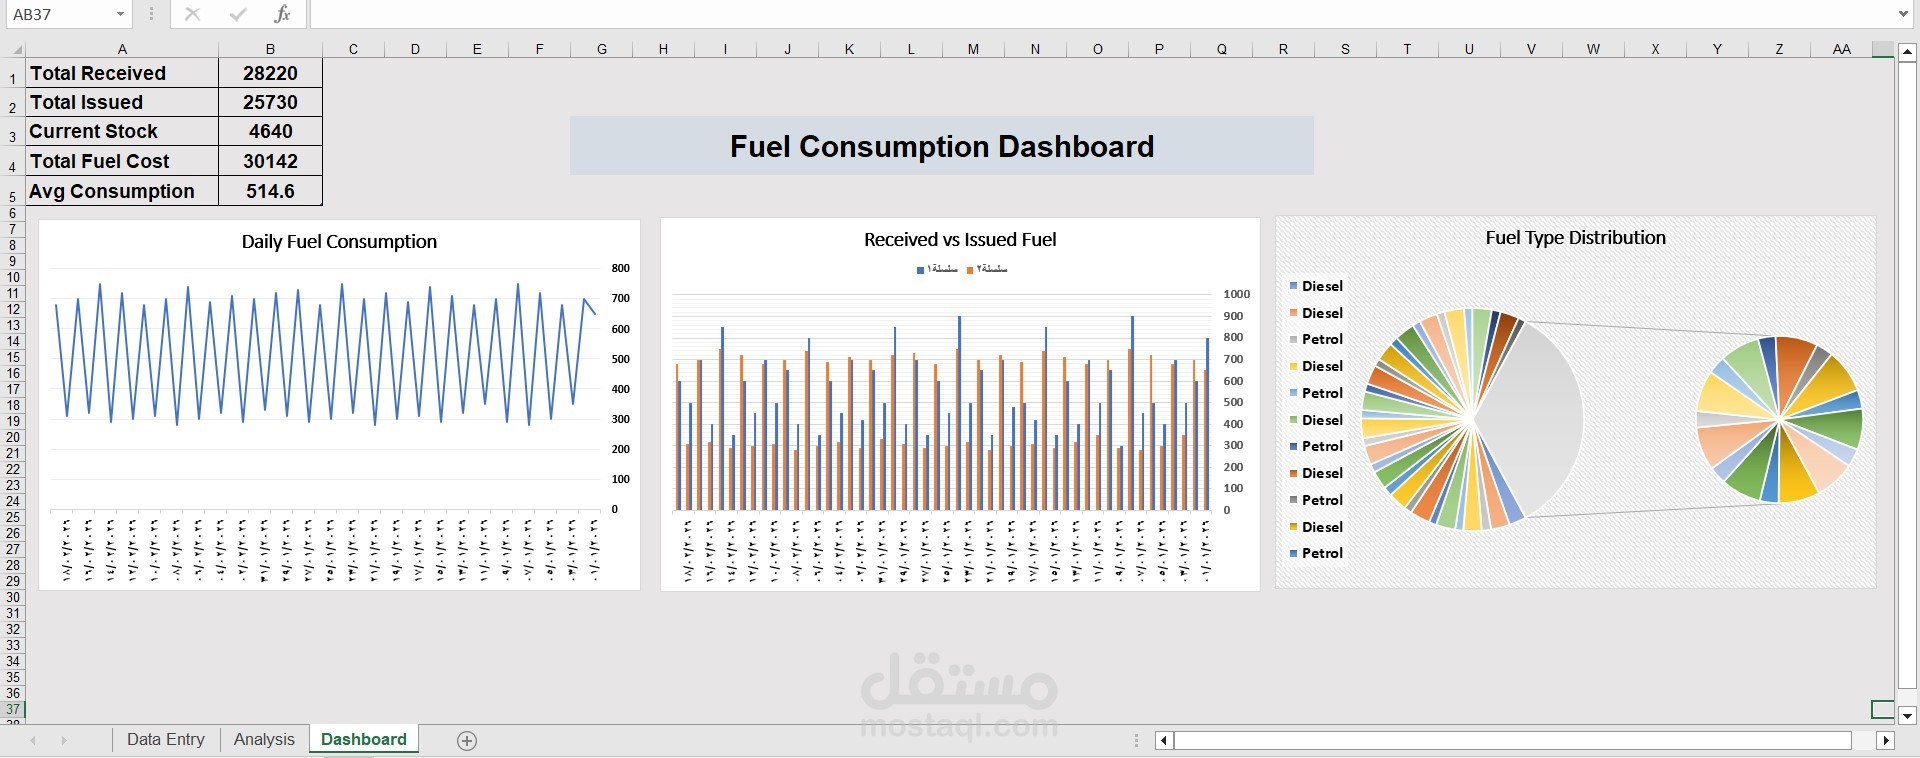Click the next sheet navigation arrow
The width and height of the screenshot is (1920, 758).
pyautogui.click(x=64, y=740)
